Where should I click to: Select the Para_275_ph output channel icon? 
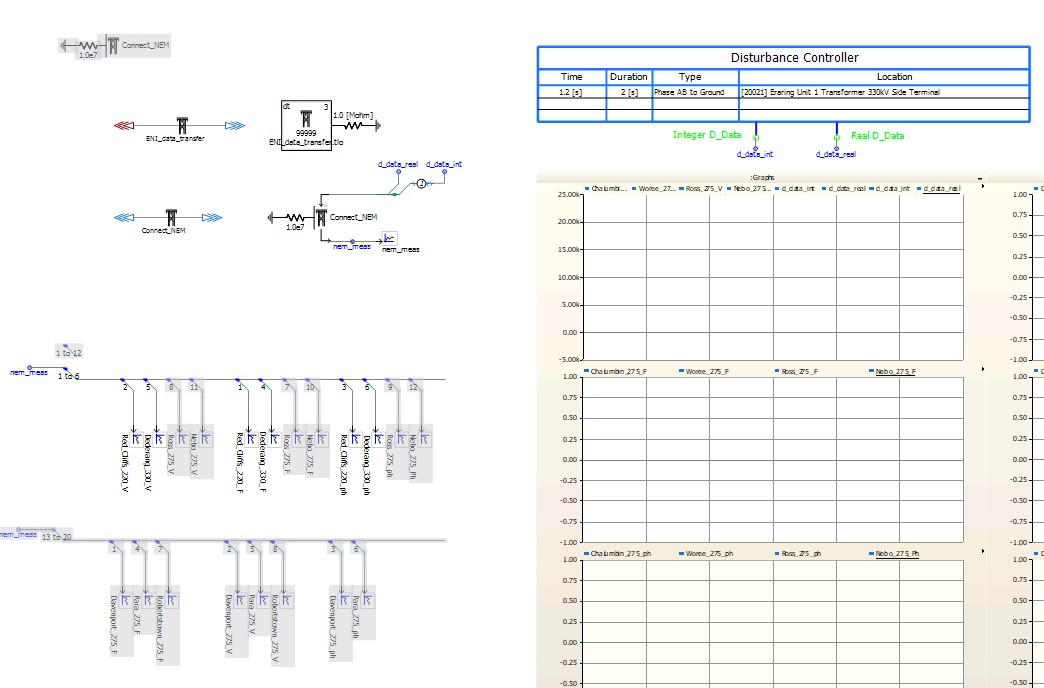368,600
